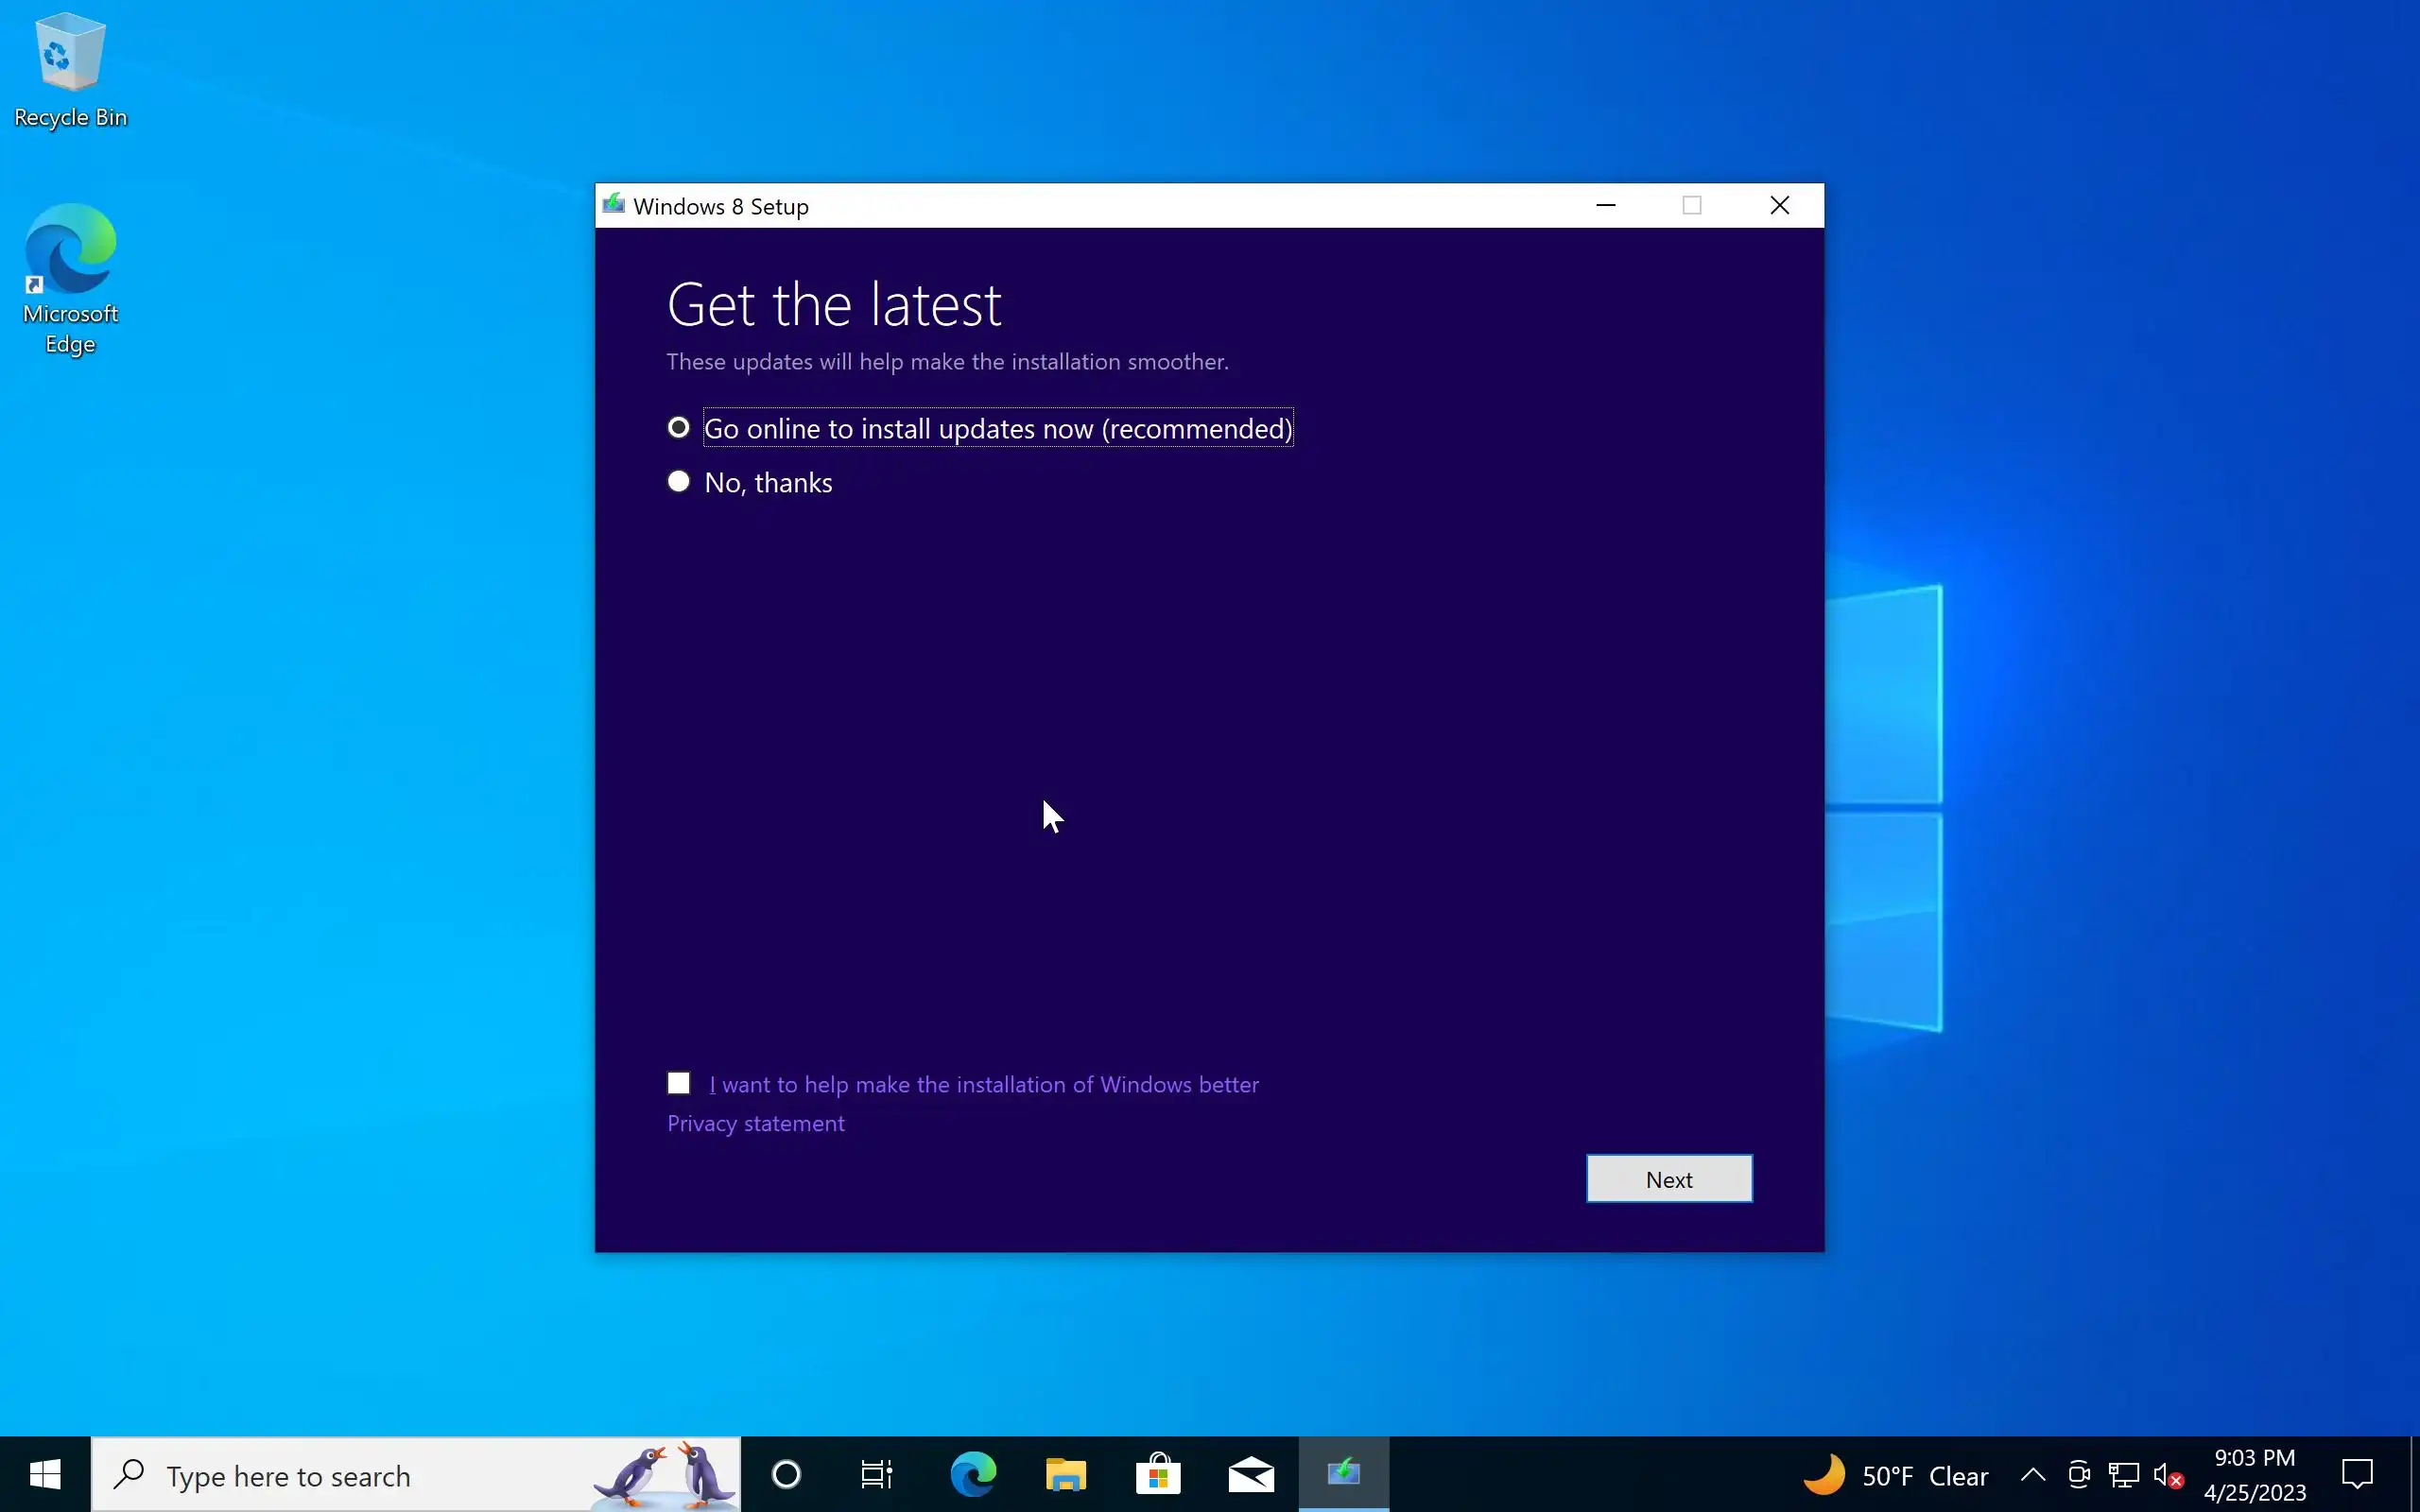Open the weather widget showing 50°F Clear
The width and height of the screenshot is (2420, 1512).
(1895, 1475)
